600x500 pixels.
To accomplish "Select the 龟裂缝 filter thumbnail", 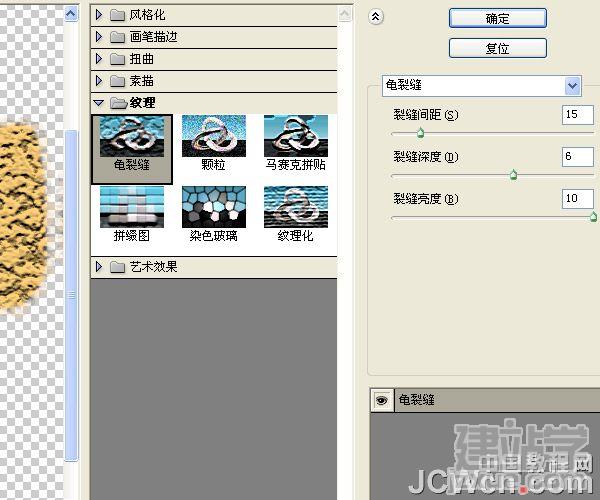I will (x=132, y=149).
